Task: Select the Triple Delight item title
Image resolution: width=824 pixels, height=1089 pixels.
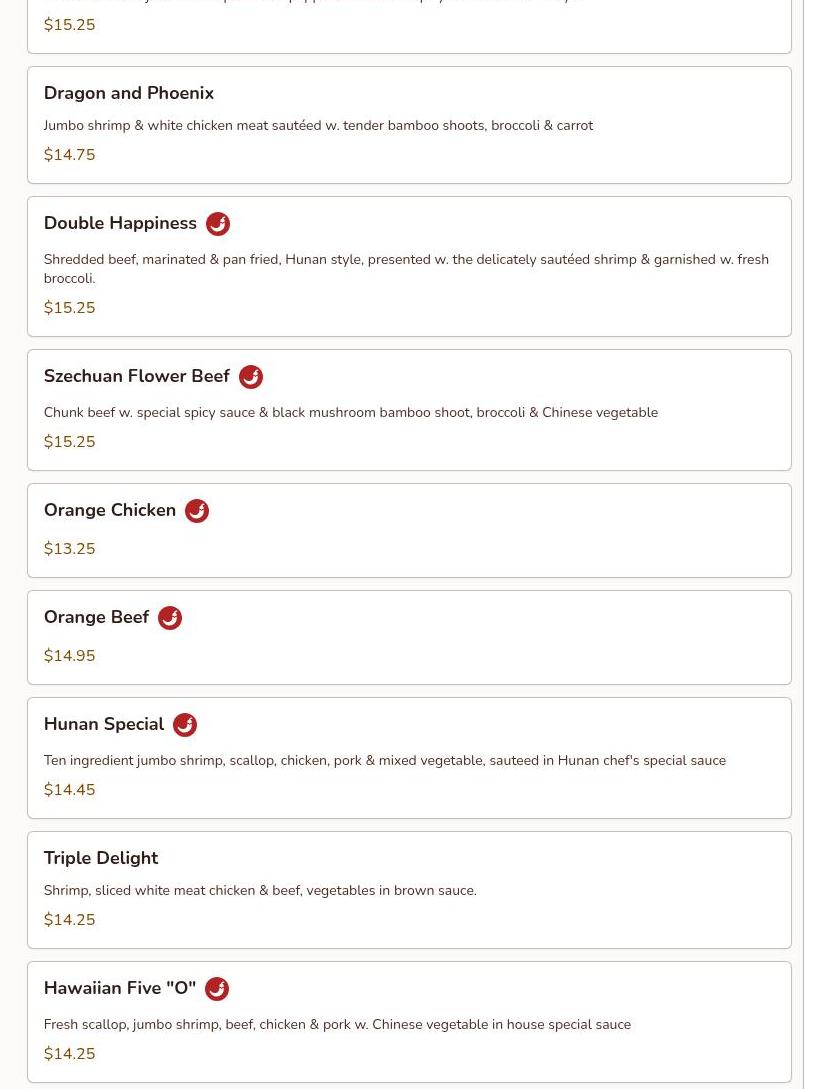Action: pos(101,858)
